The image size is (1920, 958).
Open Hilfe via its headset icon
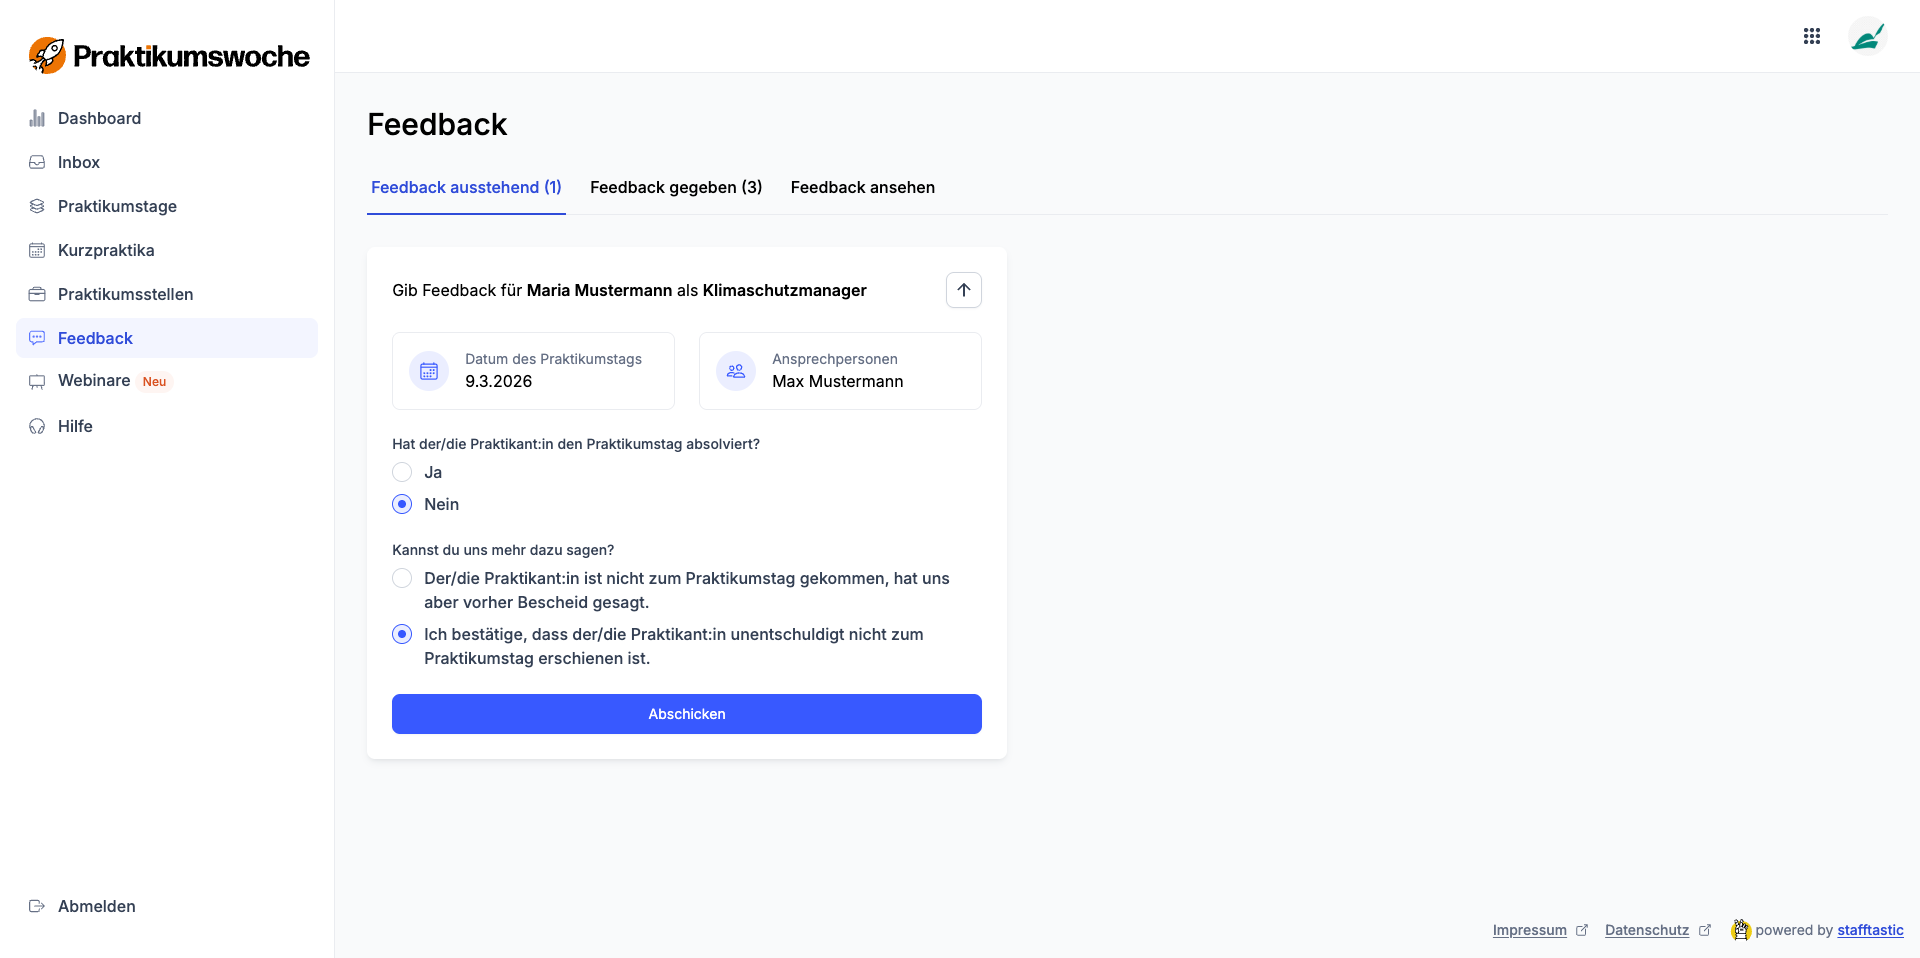[x=37, y=426]
